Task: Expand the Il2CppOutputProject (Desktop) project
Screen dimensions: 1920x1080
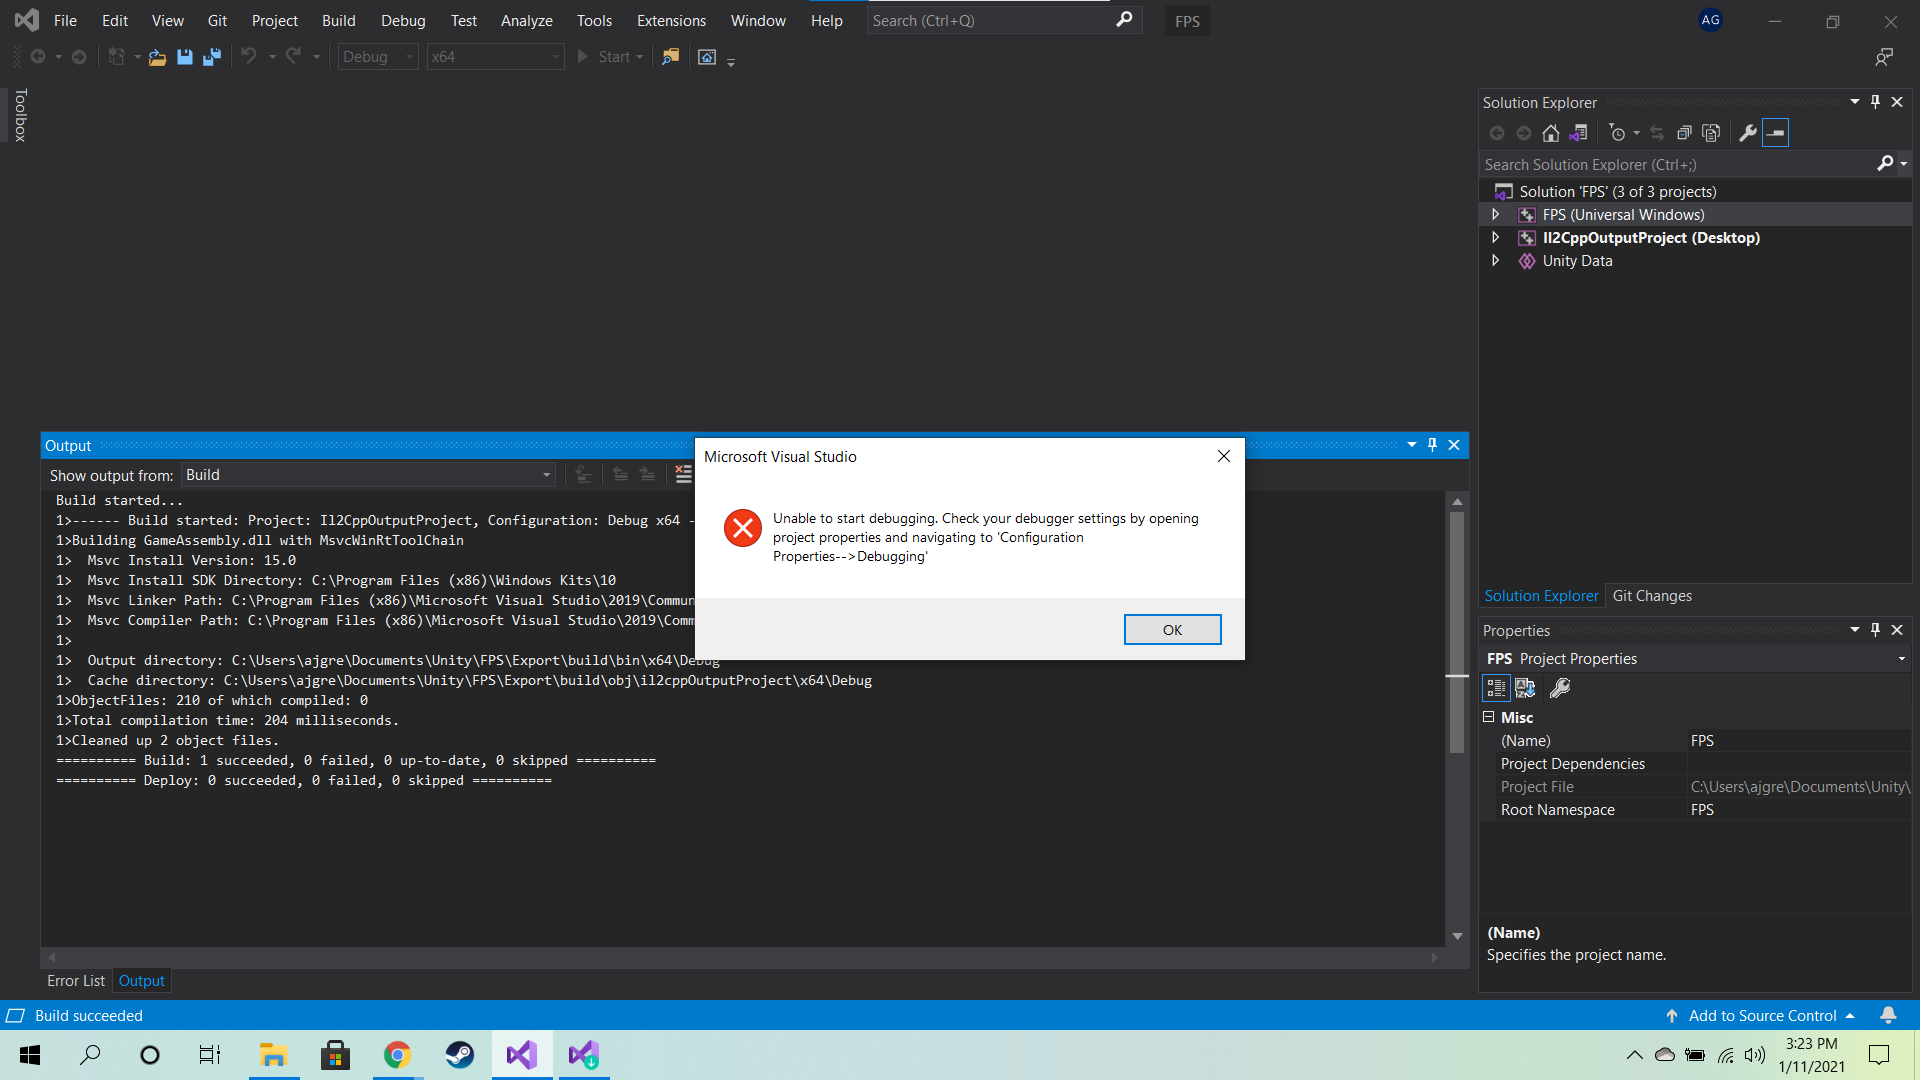Action: click(x=1495, y=237)
